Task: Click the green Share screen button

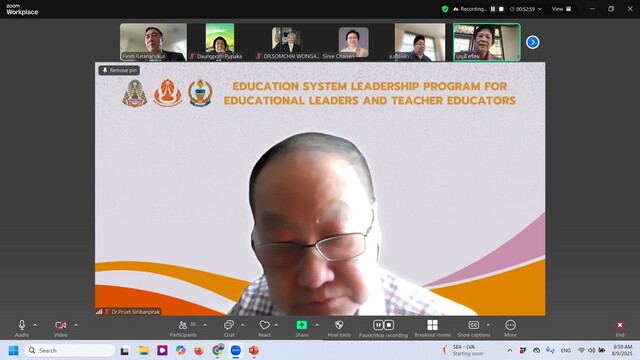Action: pos(302,329)
